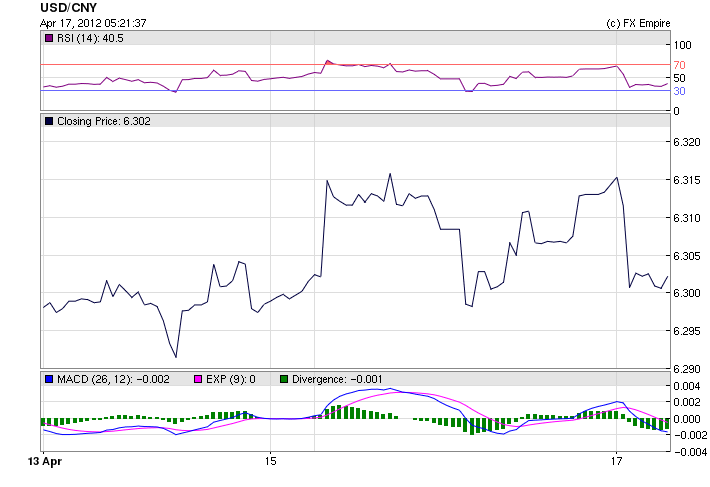Click the green Divergence legend swatch
710x487 pixels.
[x=284, y=379]
